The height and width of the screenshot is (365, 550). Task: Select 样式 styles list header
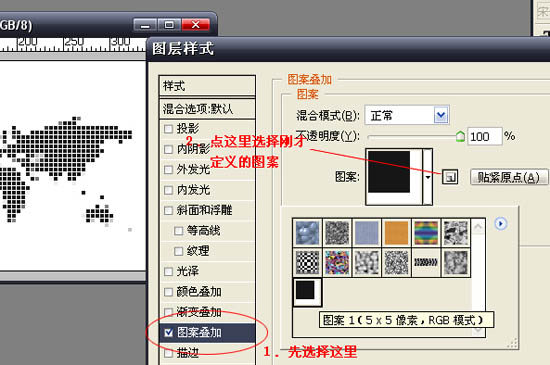pos(207,86)
